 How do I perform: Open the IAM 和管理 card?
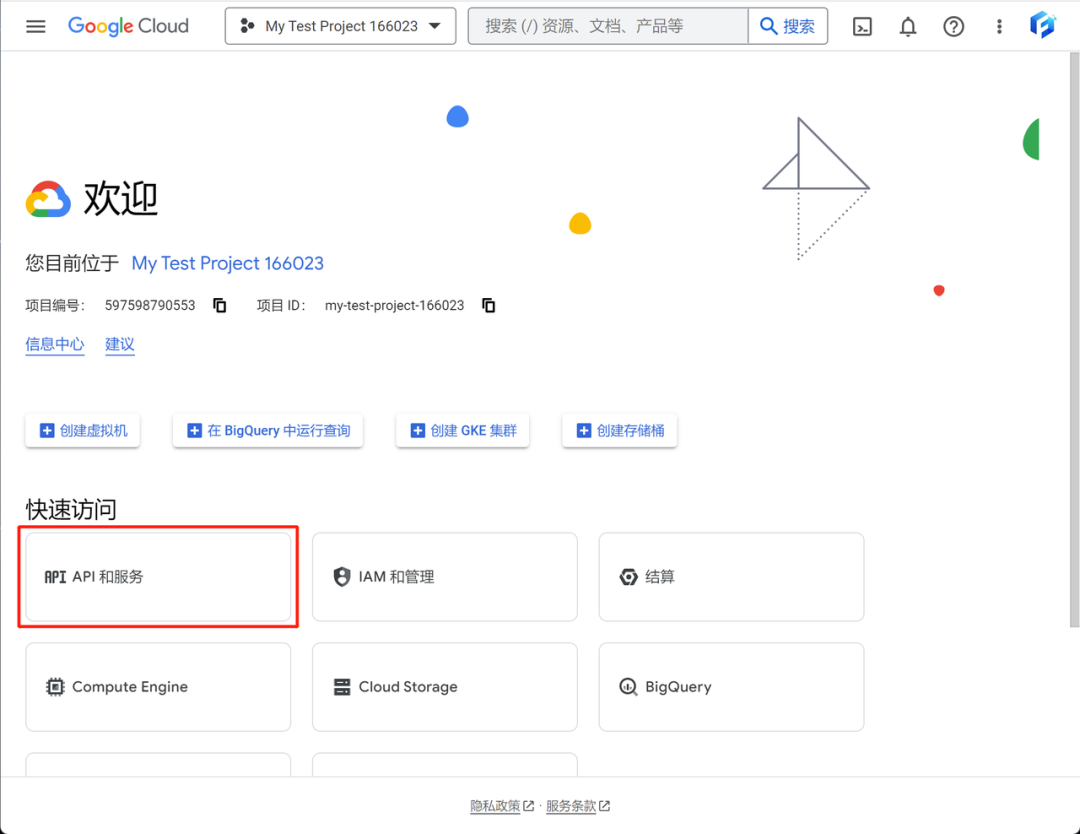coord(445,576)
